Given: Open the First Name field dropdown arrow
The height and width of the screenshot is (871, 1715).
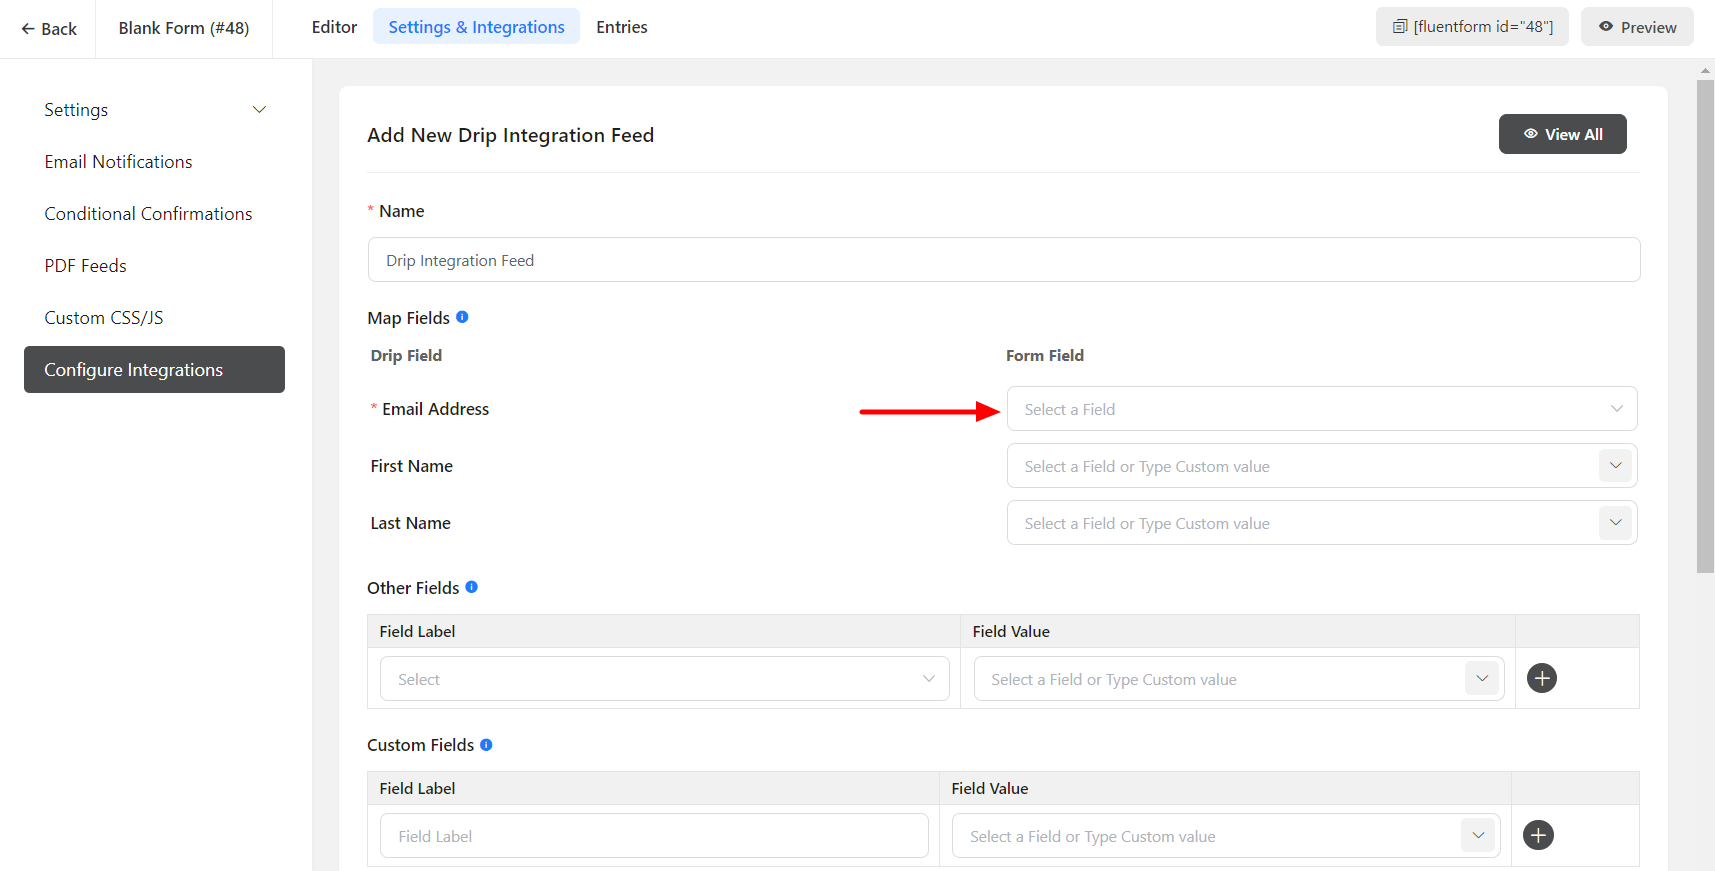Looking at the screenshot, I should [1615, 466].
